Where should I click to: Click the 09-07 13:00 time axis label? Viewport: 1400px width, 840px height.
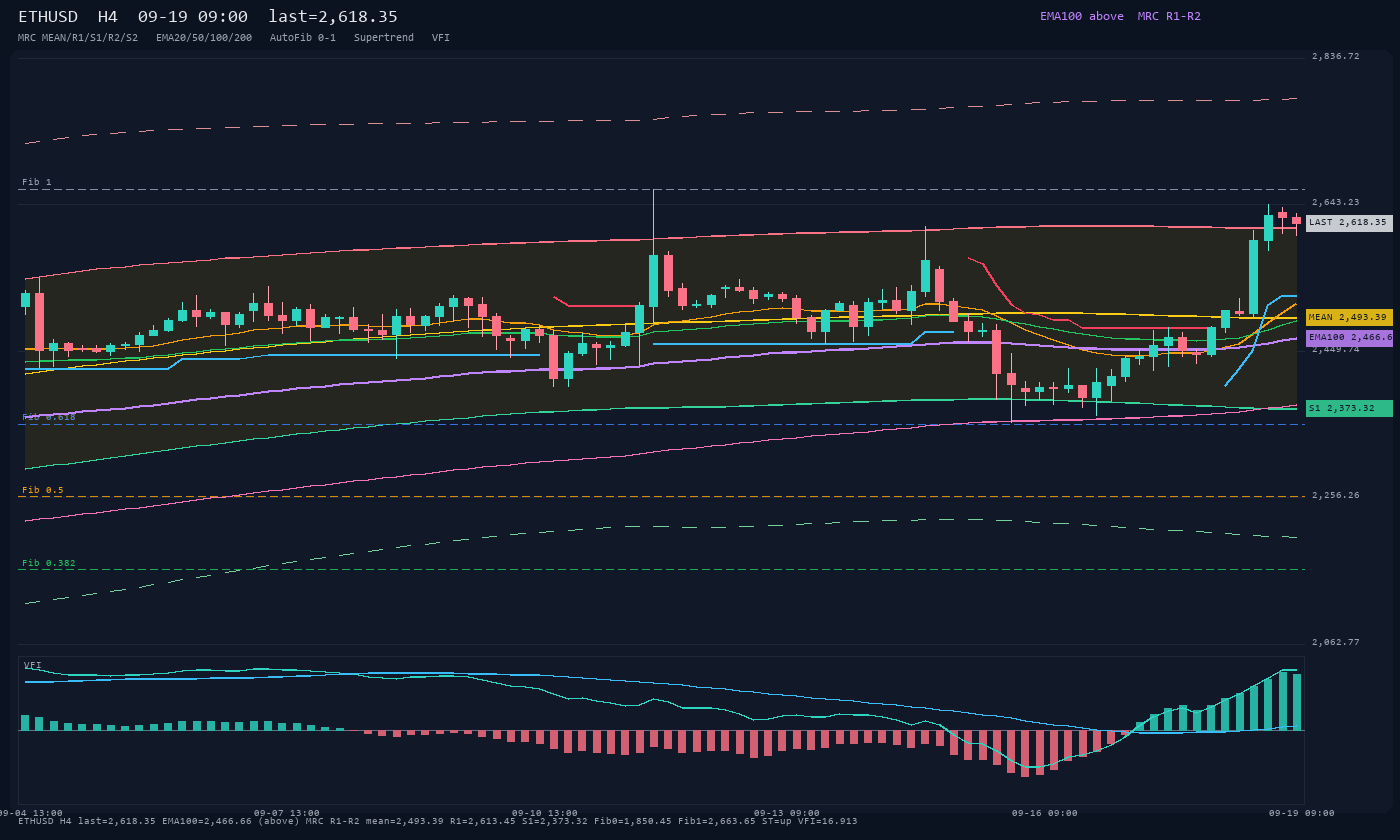287,813
